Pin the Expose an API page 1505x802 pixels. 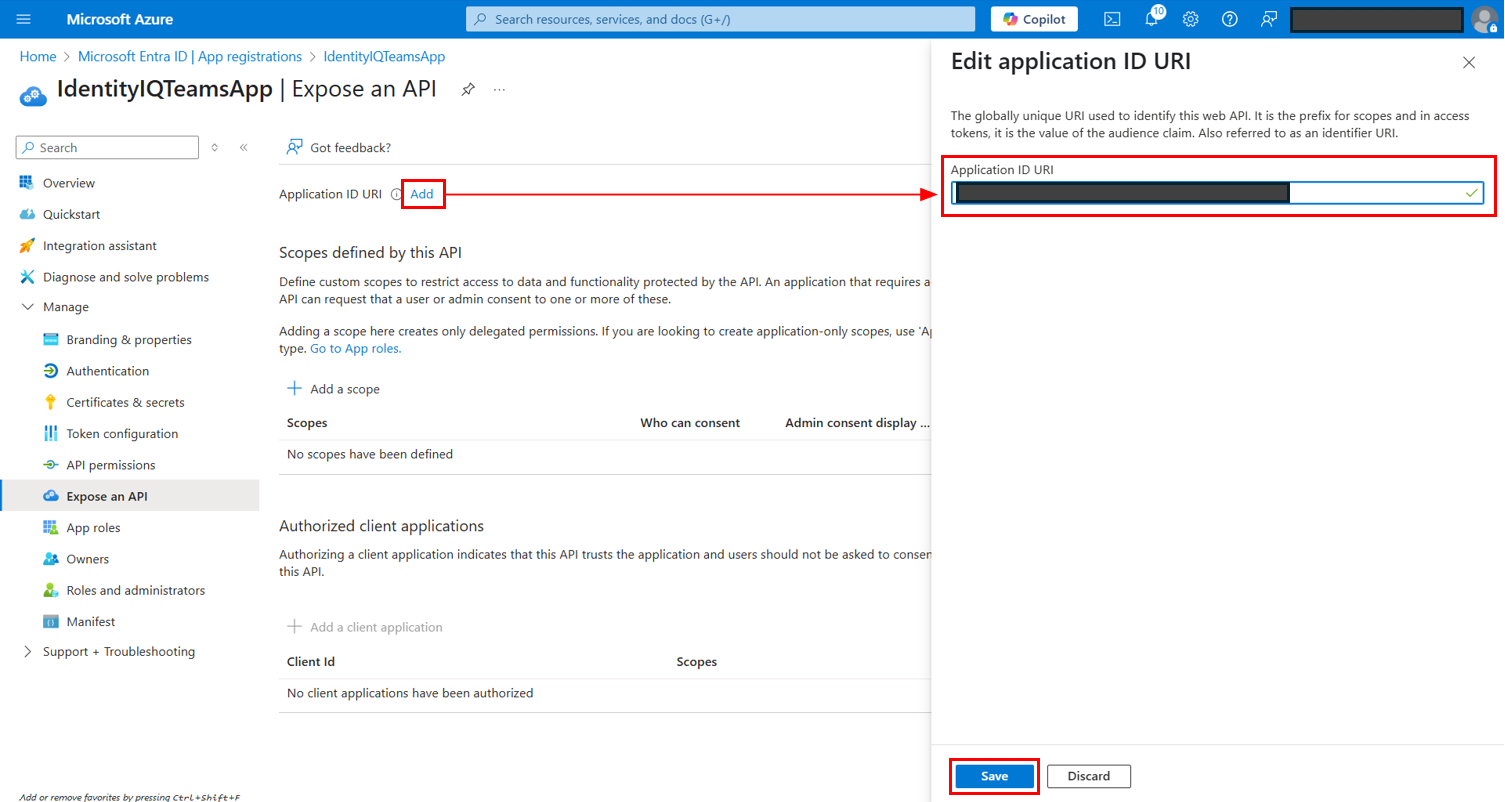pos(467,89)
